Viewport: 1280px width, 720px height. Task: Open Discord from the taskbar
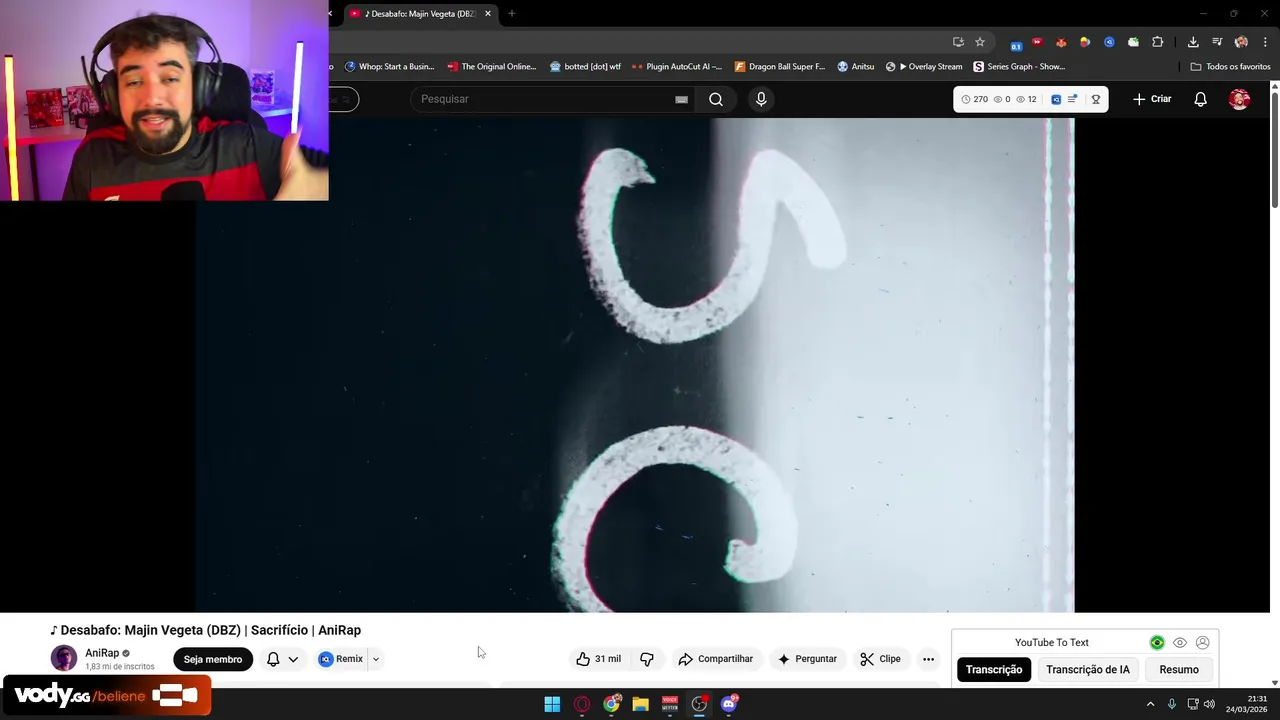click(x=729, y=704)
